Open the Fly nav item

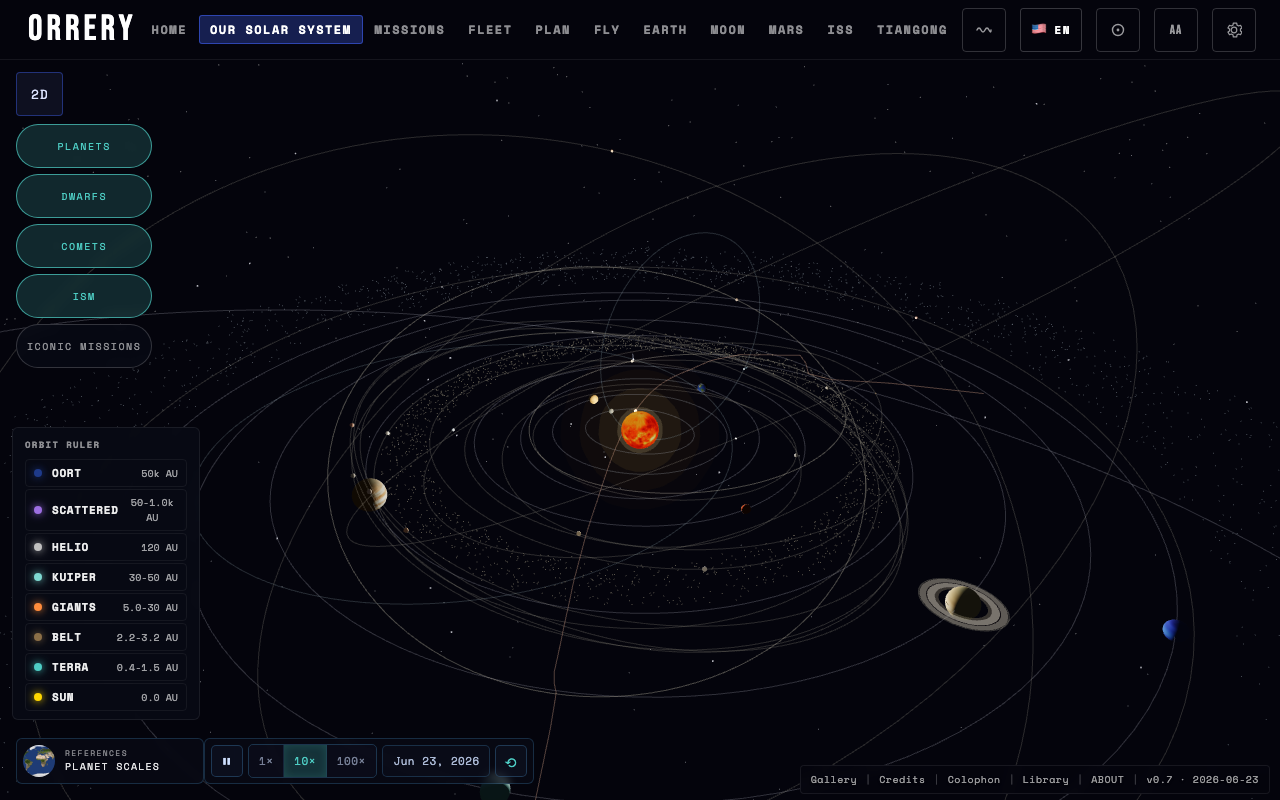coord(607,30)
